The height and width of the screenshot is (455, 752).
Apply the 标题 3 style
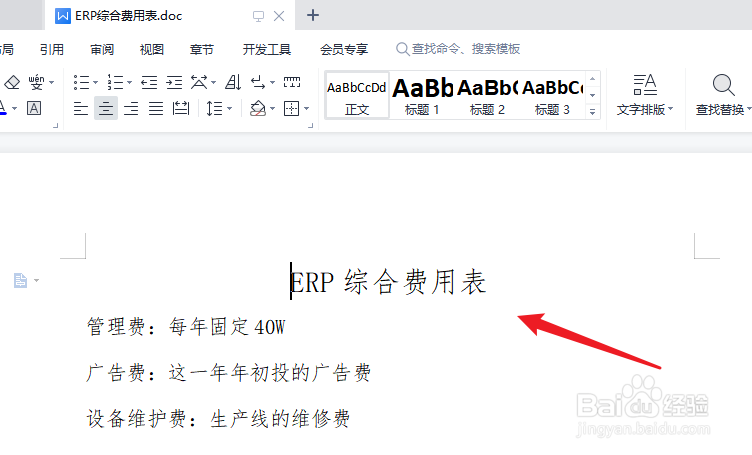click(x=552, y=95)
